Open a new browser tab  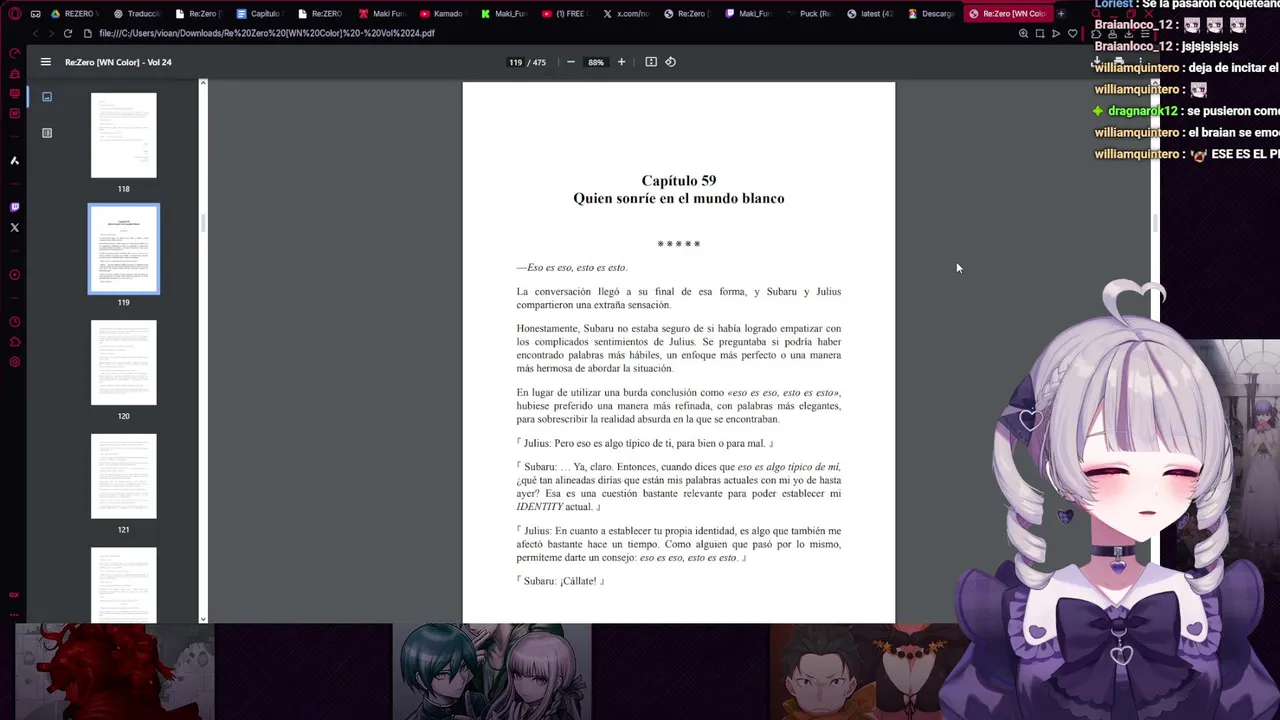click(x=1061, y=14)
